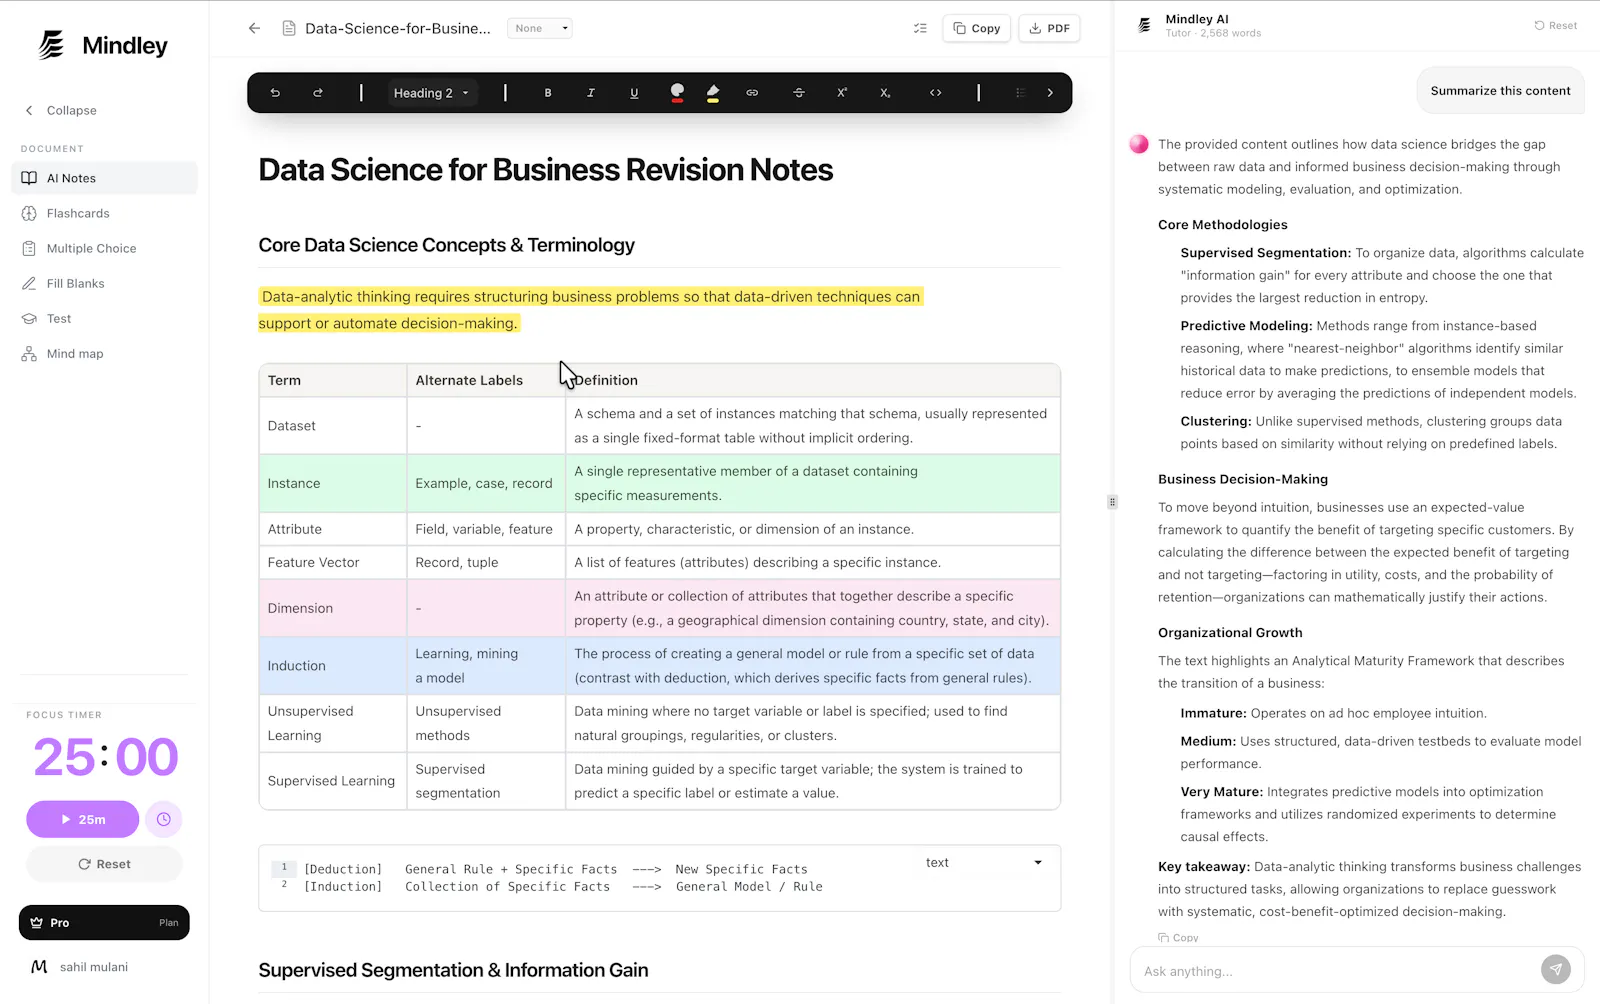Pick the red text color swatch
Screen dimensions: 1600x1004
pyautogui.click(x=677, y=93)
